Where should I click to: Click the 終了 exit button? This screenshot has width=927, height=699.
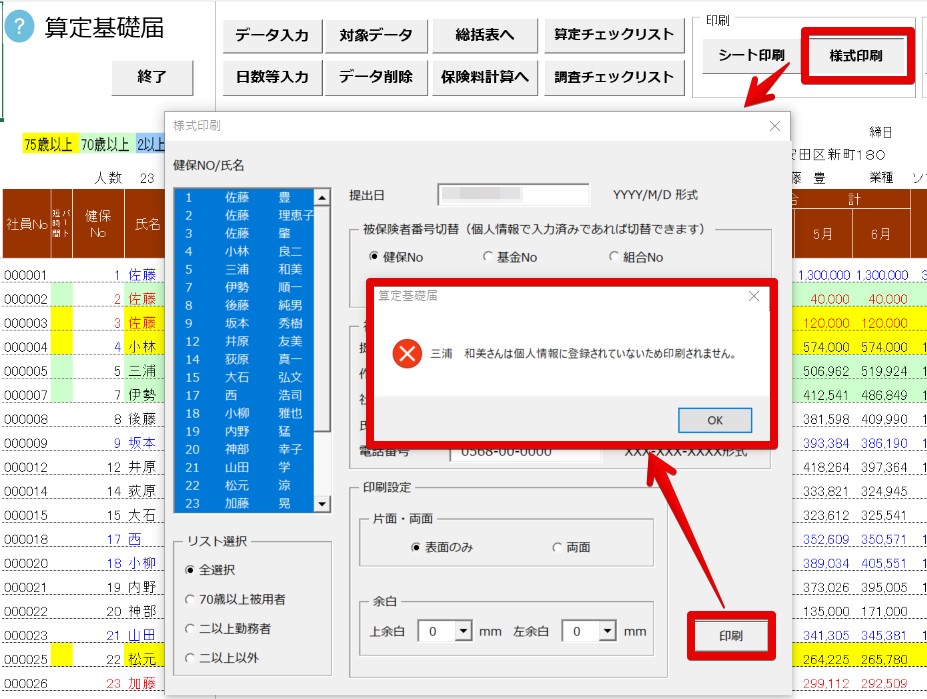(152, 77)
